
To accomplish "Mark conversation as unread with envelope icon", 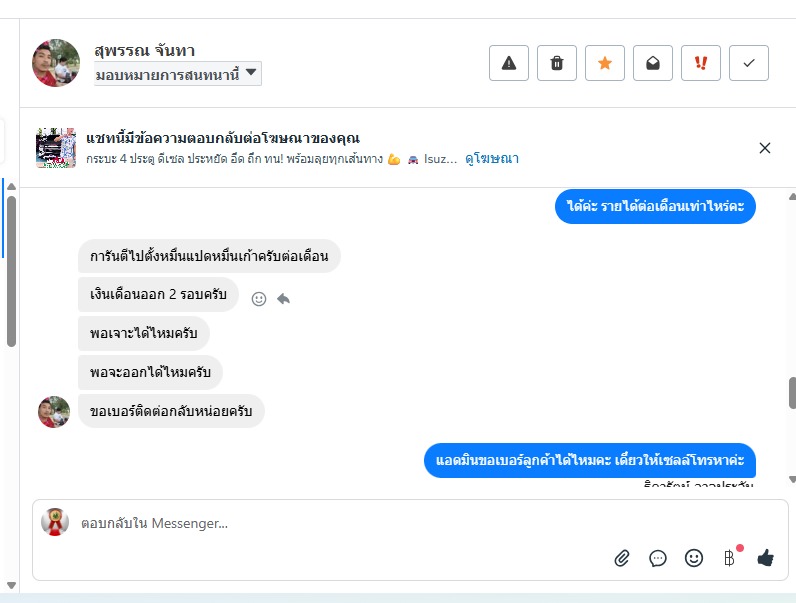I will [653, 63].
